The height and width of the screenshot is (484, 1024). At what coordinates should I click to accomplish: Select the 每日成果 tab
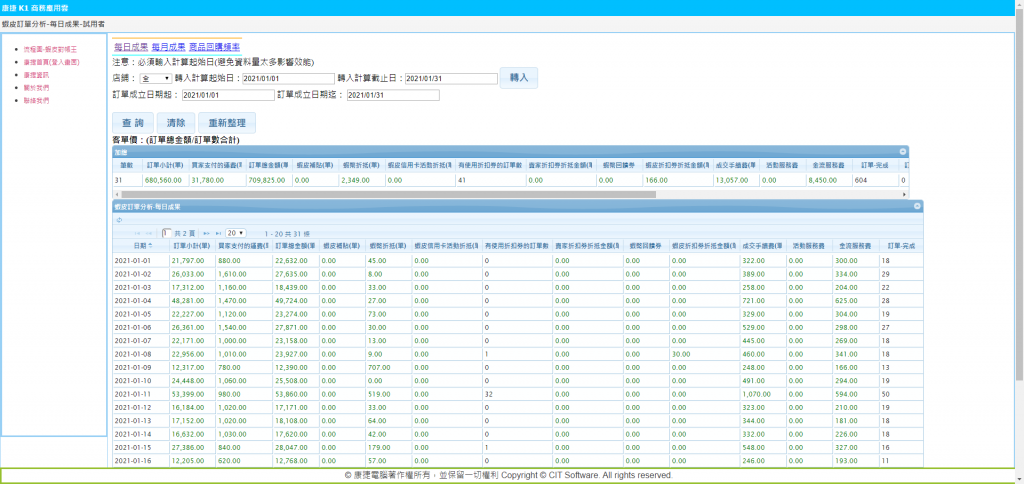tap(130, 47)
